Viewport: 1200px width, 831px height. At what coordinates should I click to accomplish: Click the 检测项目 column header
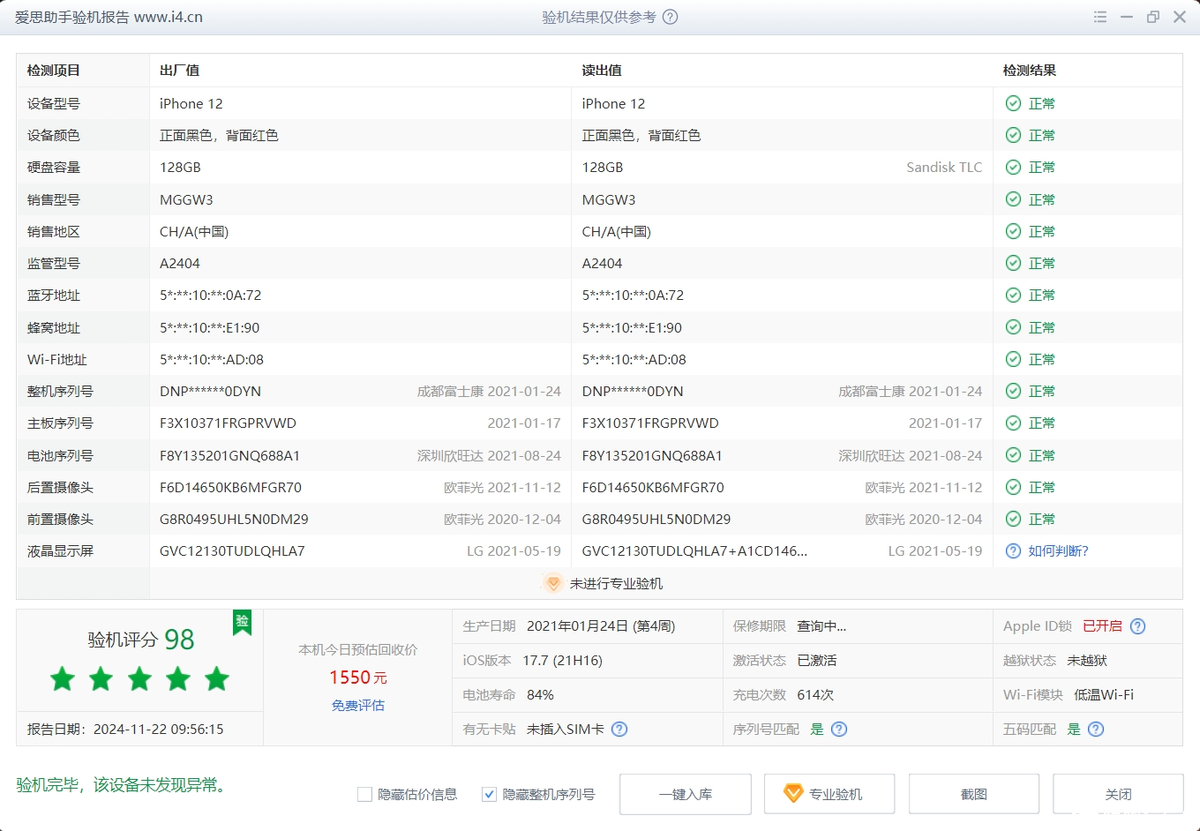click(x=54, y=71)
